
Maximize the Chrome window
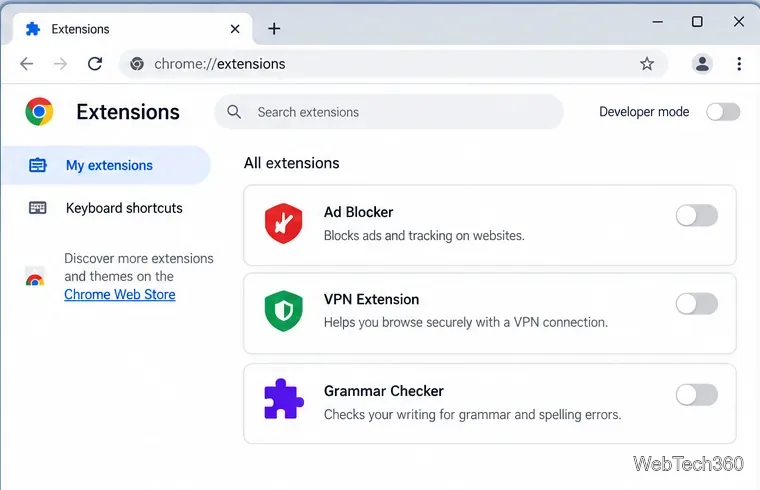tap(697, 22)
